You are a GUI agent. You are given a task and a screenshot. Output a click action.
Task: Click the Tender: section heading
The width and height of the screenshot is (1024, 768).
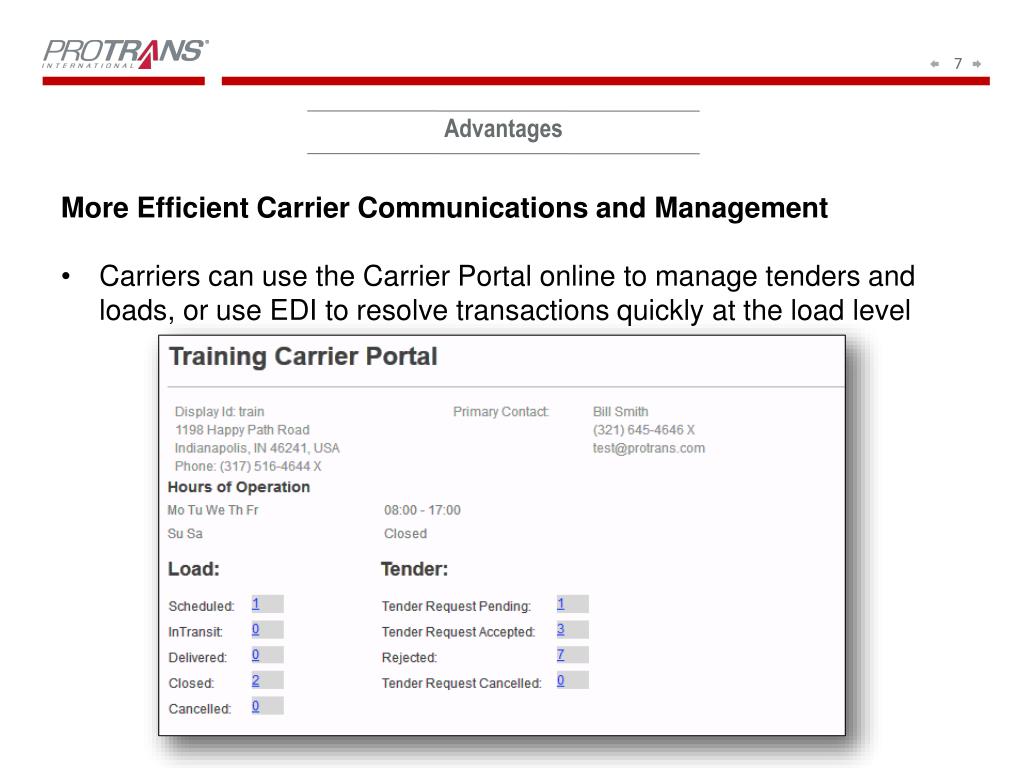(x=414, y=569)
